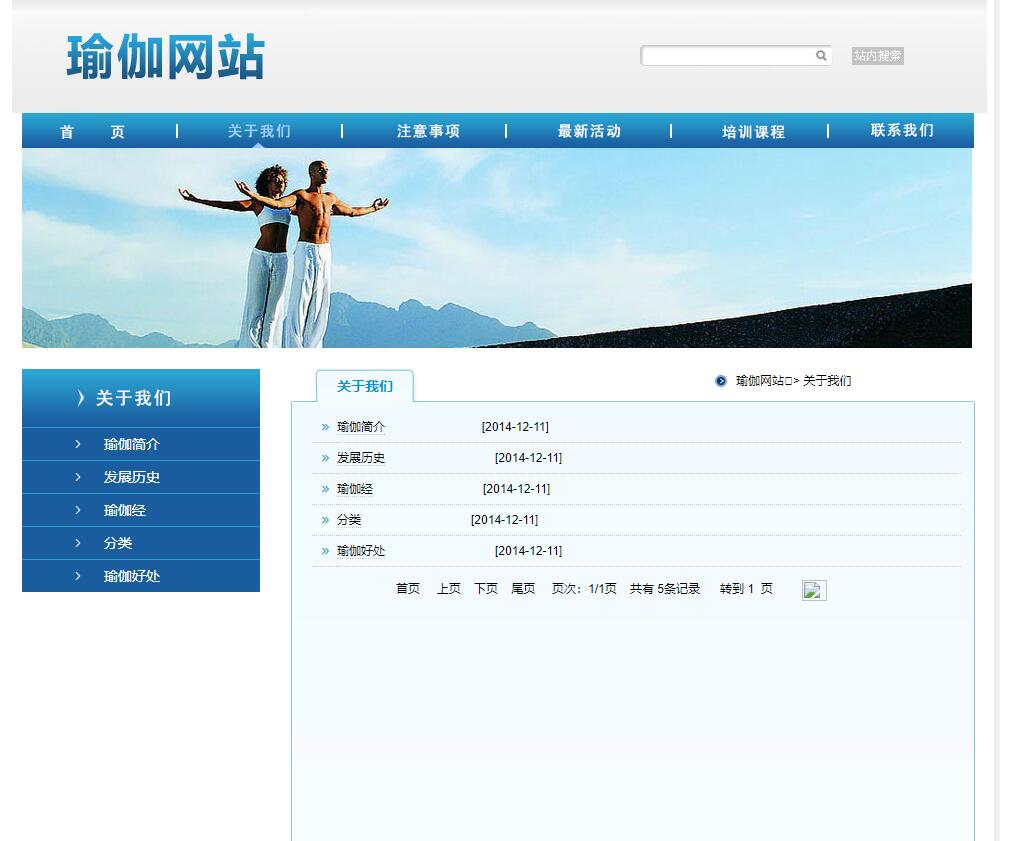Image resolution: width=1016 pixels, height=841 pixels.
Task: Open 最新活动 from the navigation bar
Action: click(x=589, y=131)
